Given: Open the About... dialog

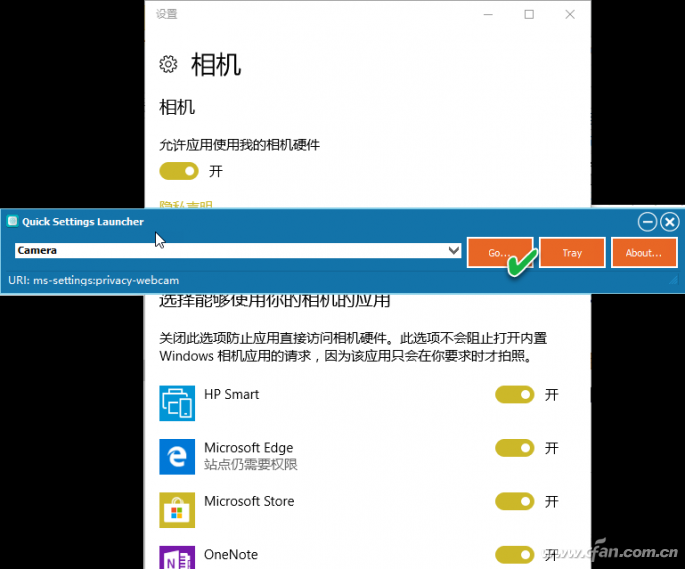Looking at the screenshot, I should (x=643, y=253).
